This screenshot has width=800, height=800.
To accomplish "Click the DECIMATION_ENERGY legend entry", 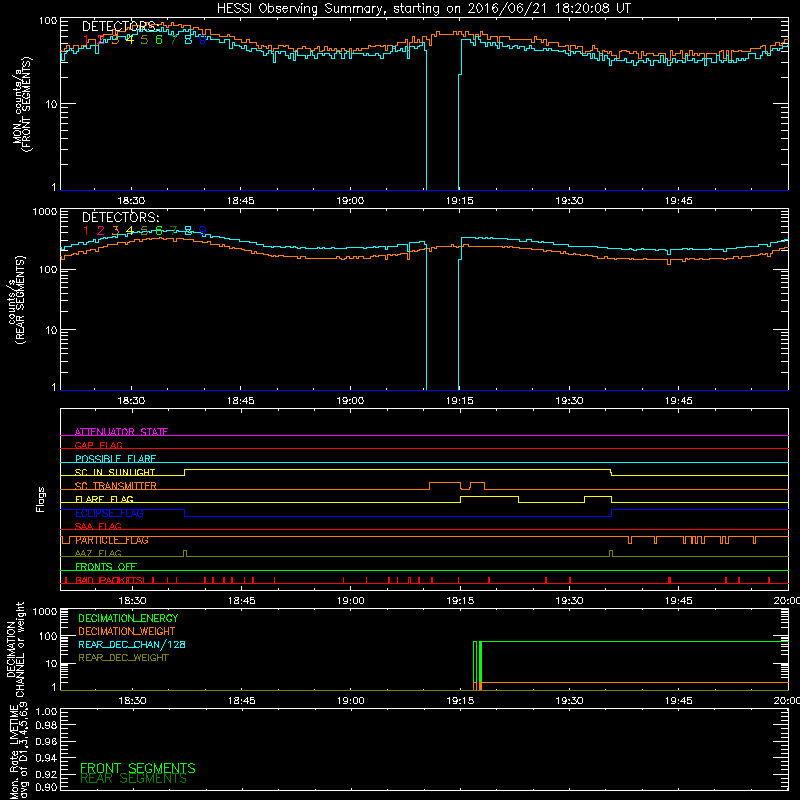I will tap(128, 618).
